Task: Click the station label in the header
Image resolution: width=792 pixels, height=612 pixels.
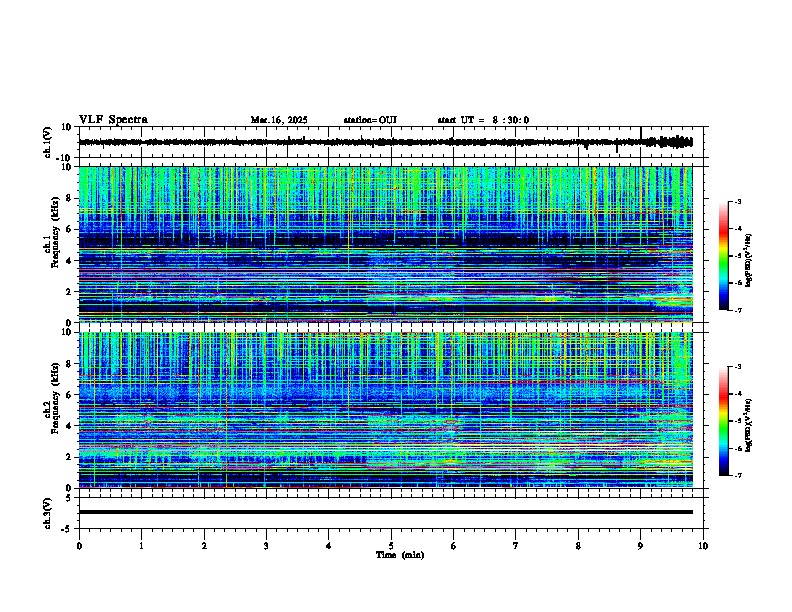Action: 370,120
